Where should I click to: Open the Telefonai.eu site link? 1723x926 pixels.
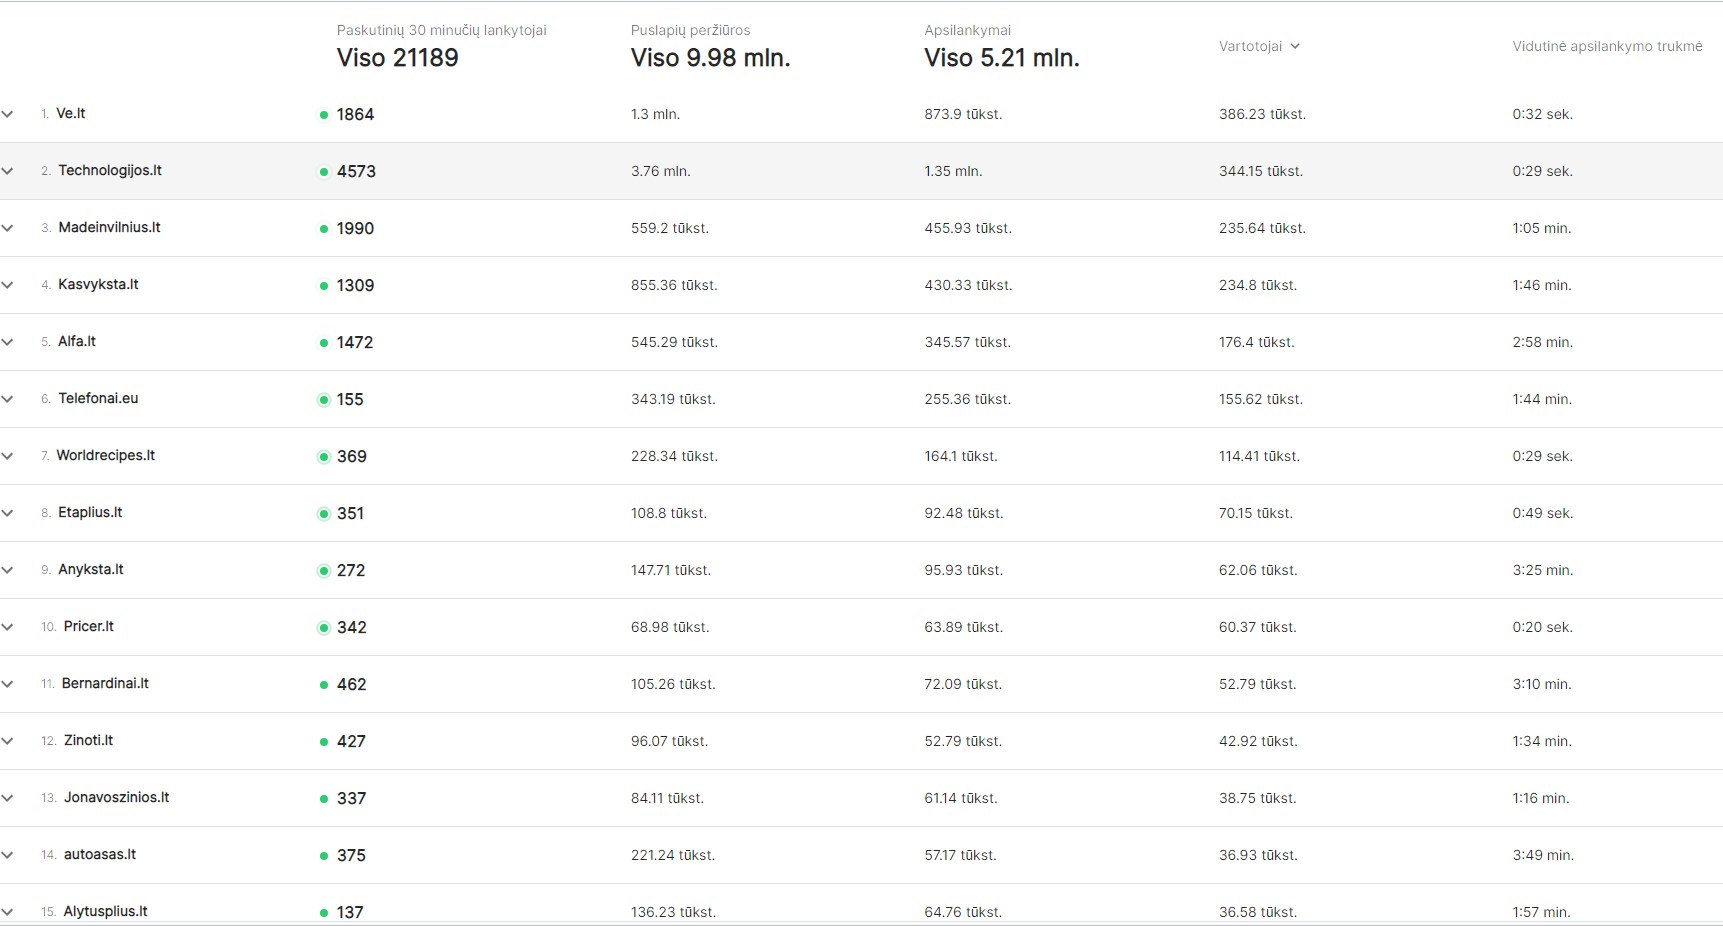click(x=98, y=398)
